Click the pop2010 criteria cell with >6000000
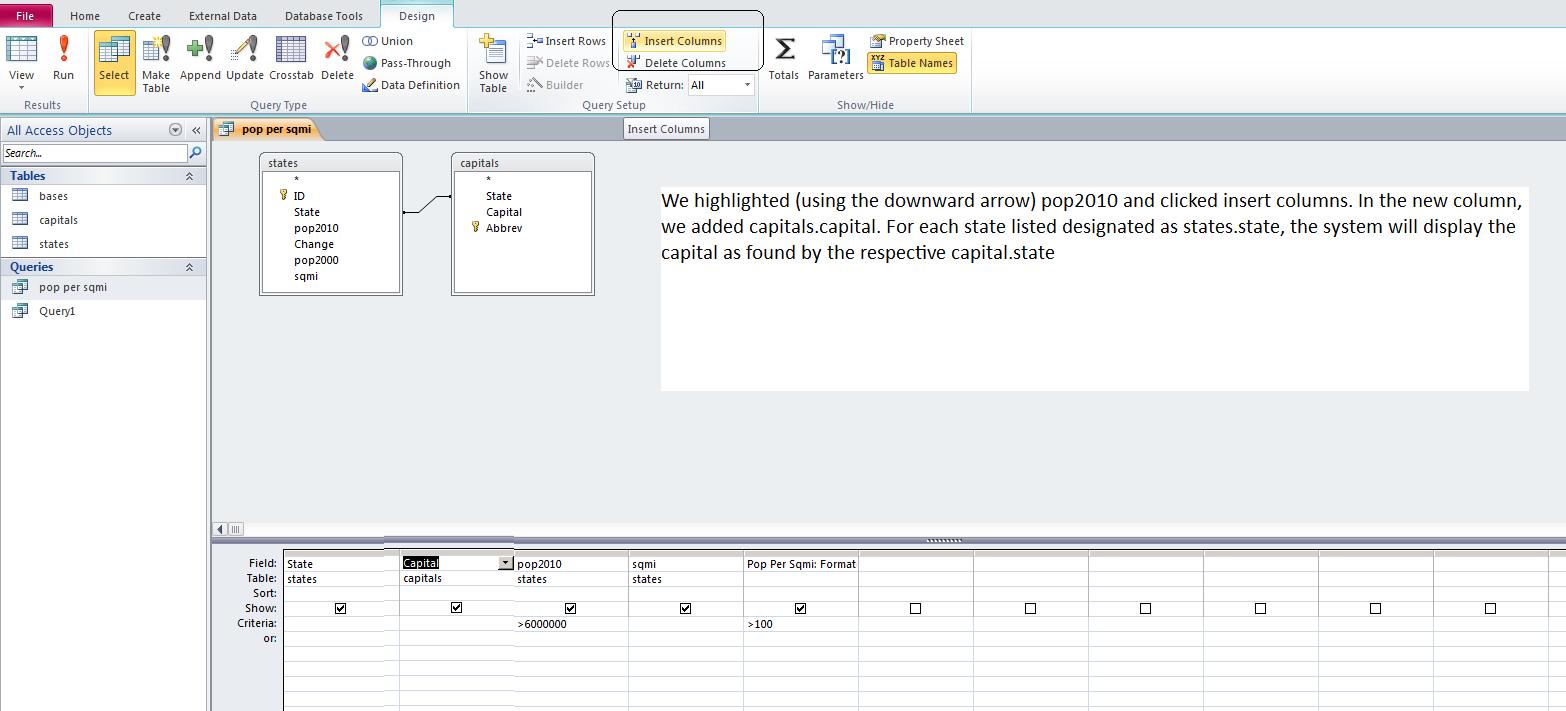The image size is (1566, 711). pos(571,624)
